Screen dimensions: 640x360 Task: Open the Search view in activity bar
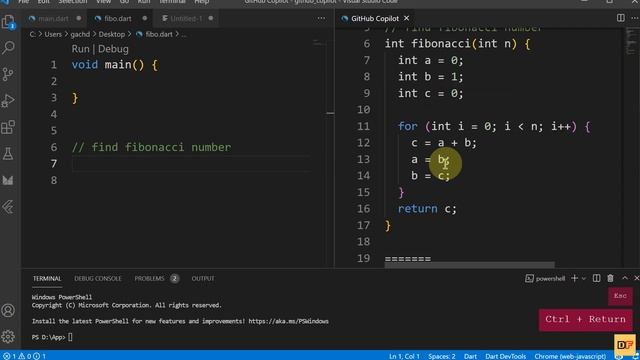click(x=8, y=48)
